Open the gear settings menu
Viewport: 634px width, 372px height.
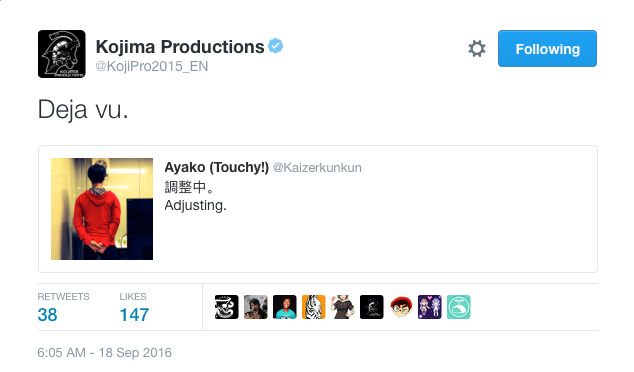tap(477, 49)
